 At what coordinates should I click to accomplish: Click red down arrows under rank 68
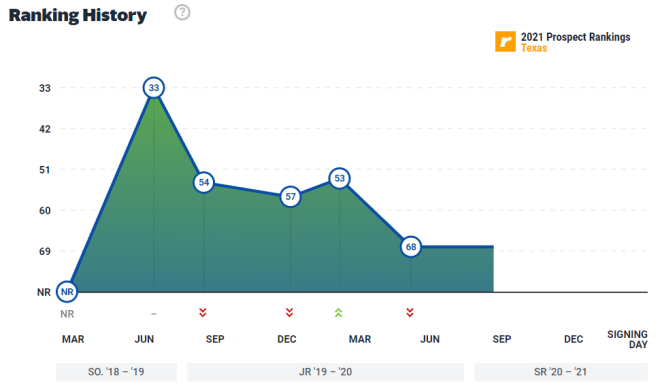[410, 312]
